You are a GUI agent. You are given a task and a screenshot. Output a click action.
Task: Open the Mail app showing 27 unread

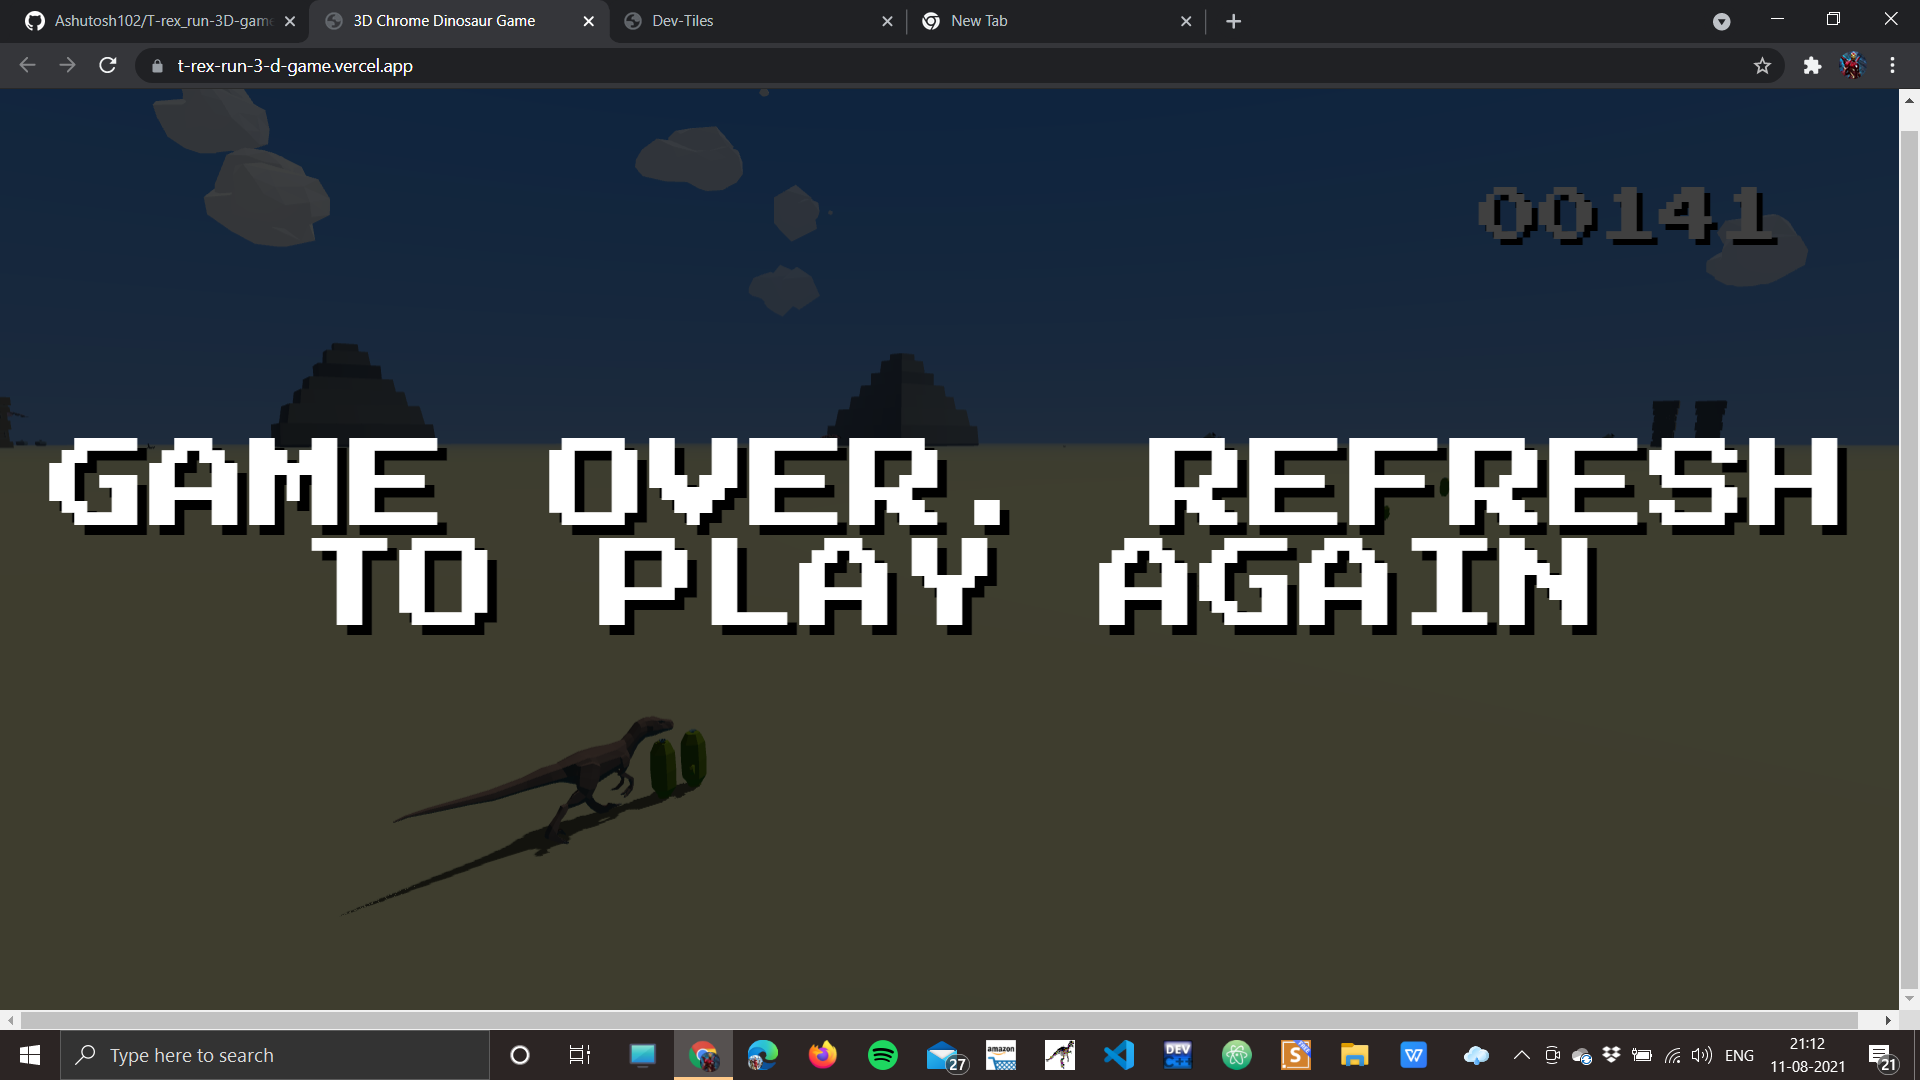[x=943, y=1054]
